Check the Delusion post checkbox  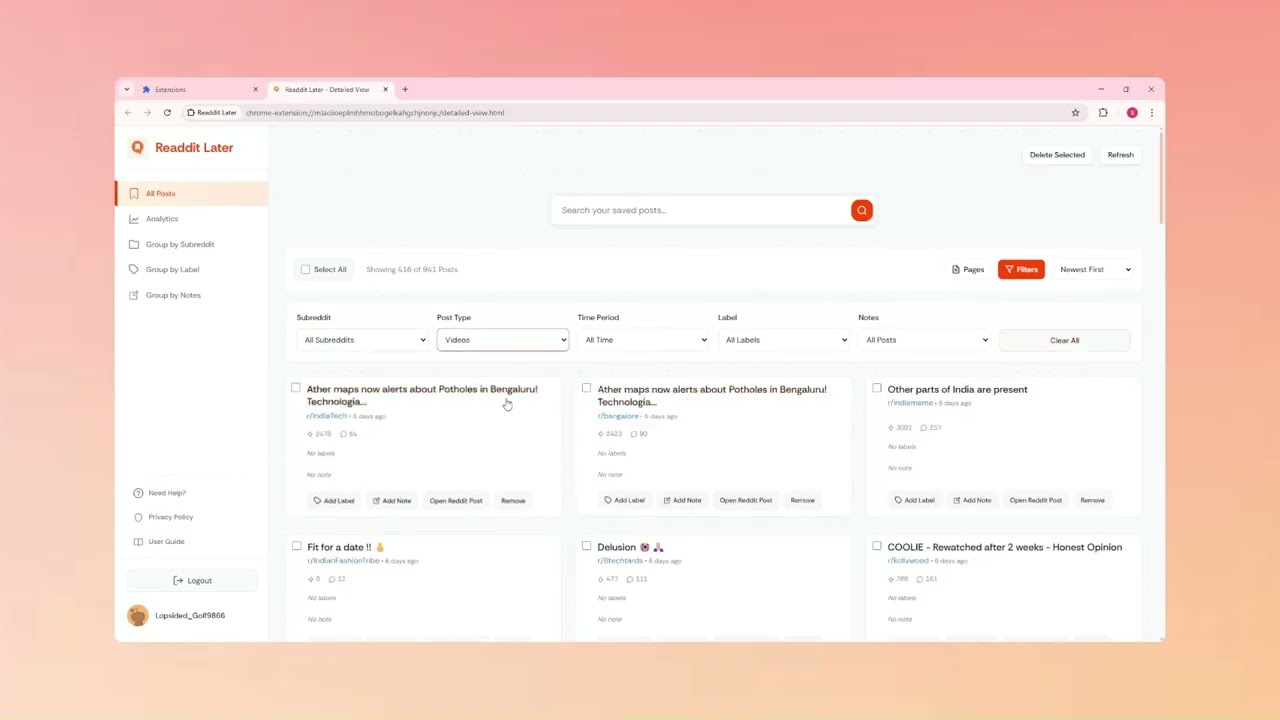click(x=586, y=546)
